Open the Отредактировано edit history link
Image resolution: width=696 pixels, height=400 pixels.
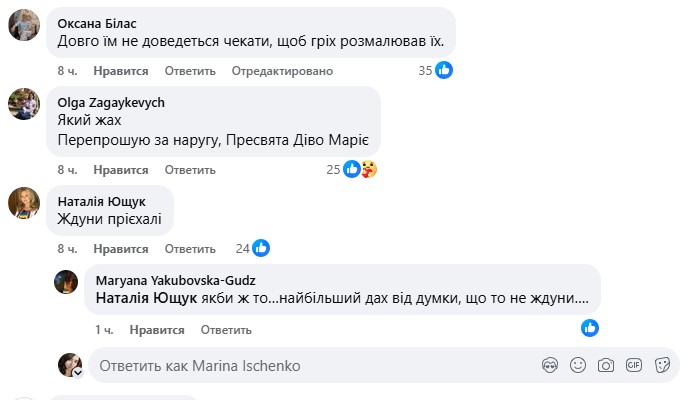281,71
